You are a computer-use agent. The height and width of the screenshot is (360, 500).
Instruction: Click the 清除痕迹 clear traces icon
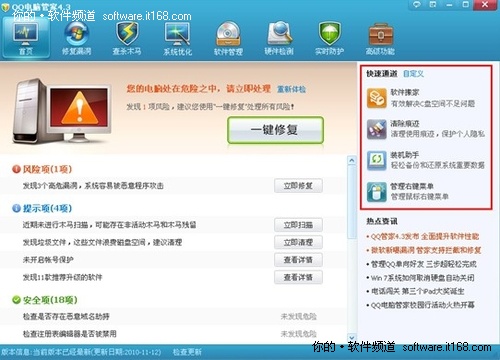[x=377, y=129]
